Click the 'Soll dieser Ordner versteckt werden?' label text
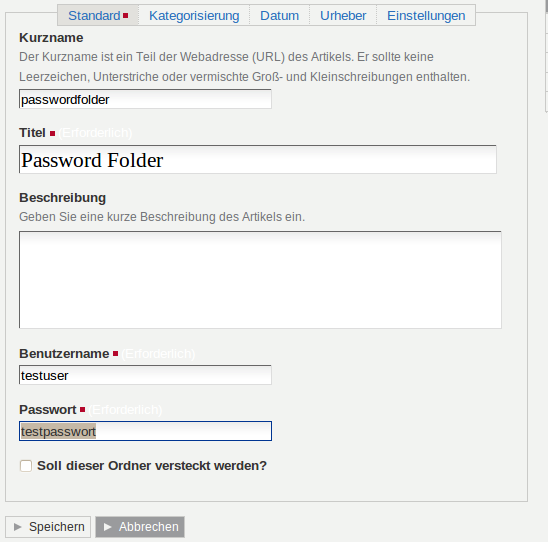Image resolution: width=548 pixels, height=542 pixels. tap(152, 466)
